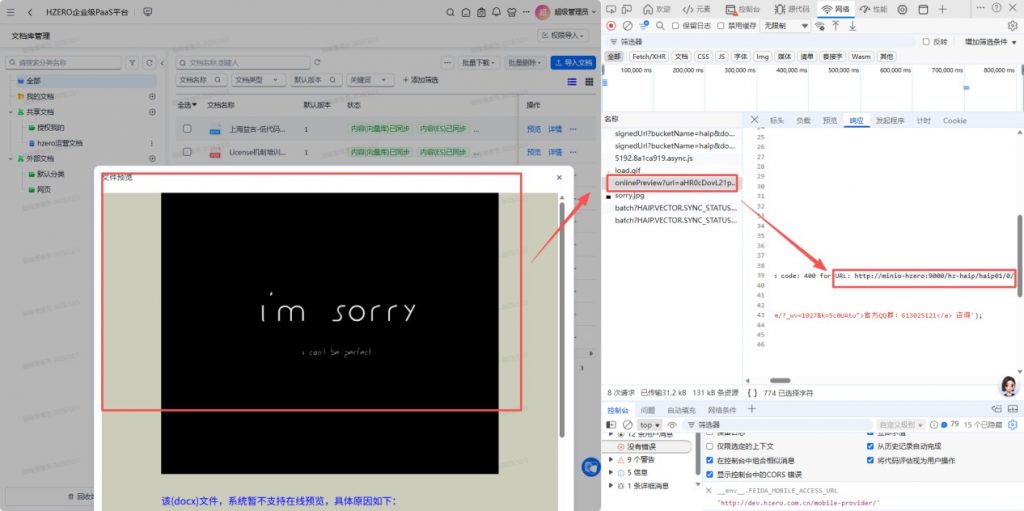Expand the 9 个警告 console group
This screenshot has width=1024, height=511.
click(611, 459)
